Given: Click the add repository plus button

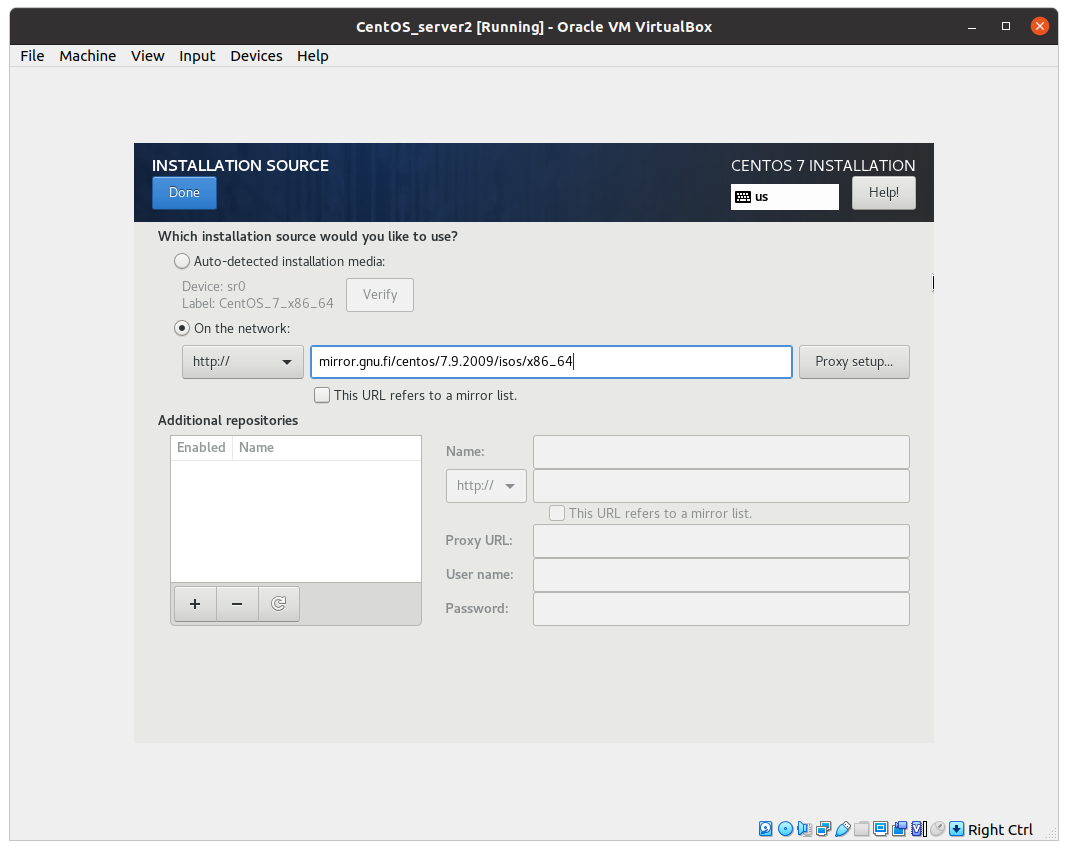Looking at the screenshot, I should point(195,604).
